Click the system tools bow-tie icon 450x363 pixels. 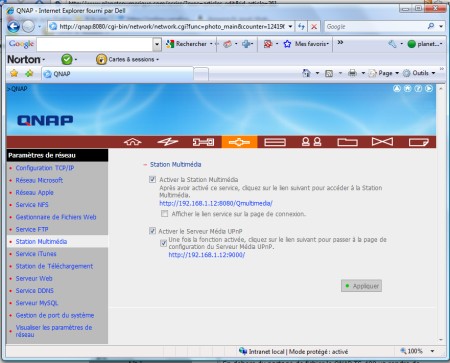click(382, 142)
